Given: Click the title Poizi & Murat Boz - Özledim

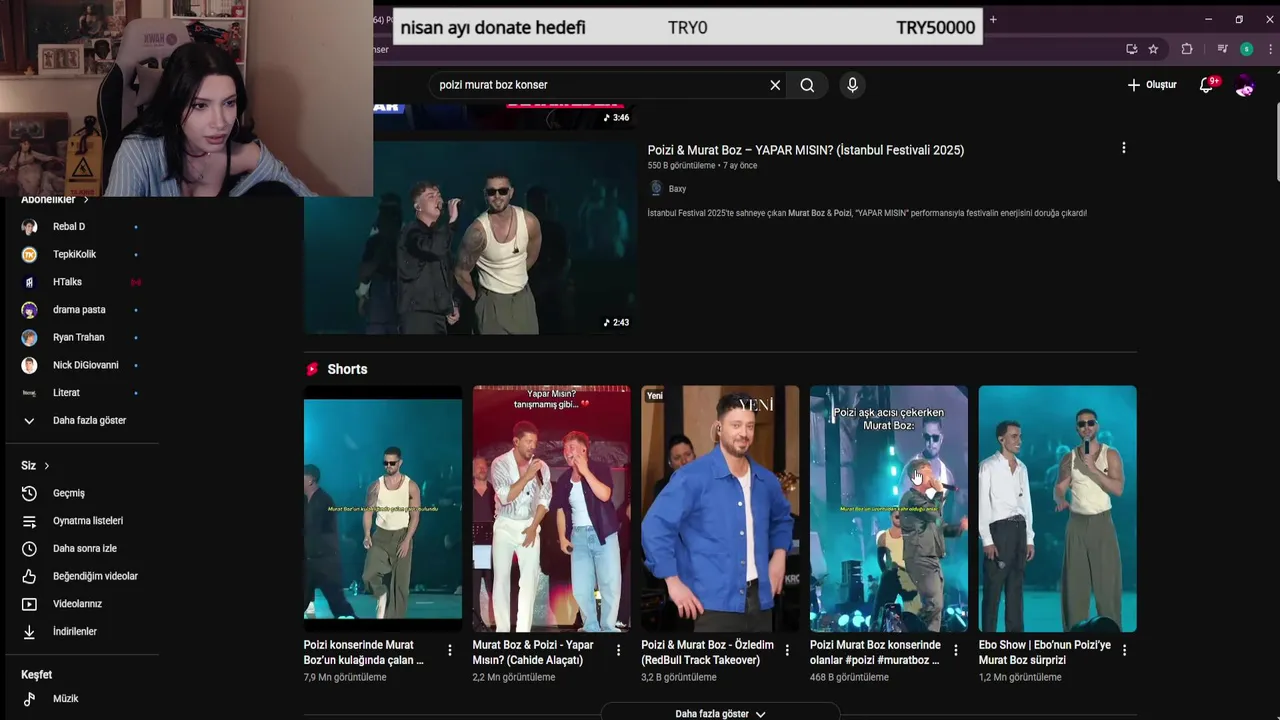Looking at the screenshot, I should coord(707,652).
